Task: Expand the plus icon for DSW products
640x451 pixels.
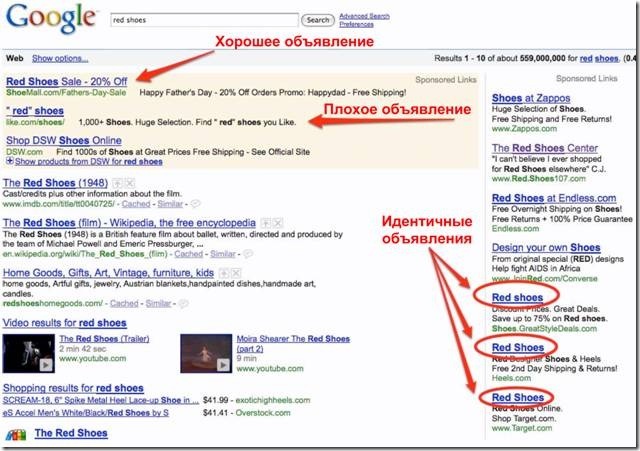Action: tap(10, 161)
